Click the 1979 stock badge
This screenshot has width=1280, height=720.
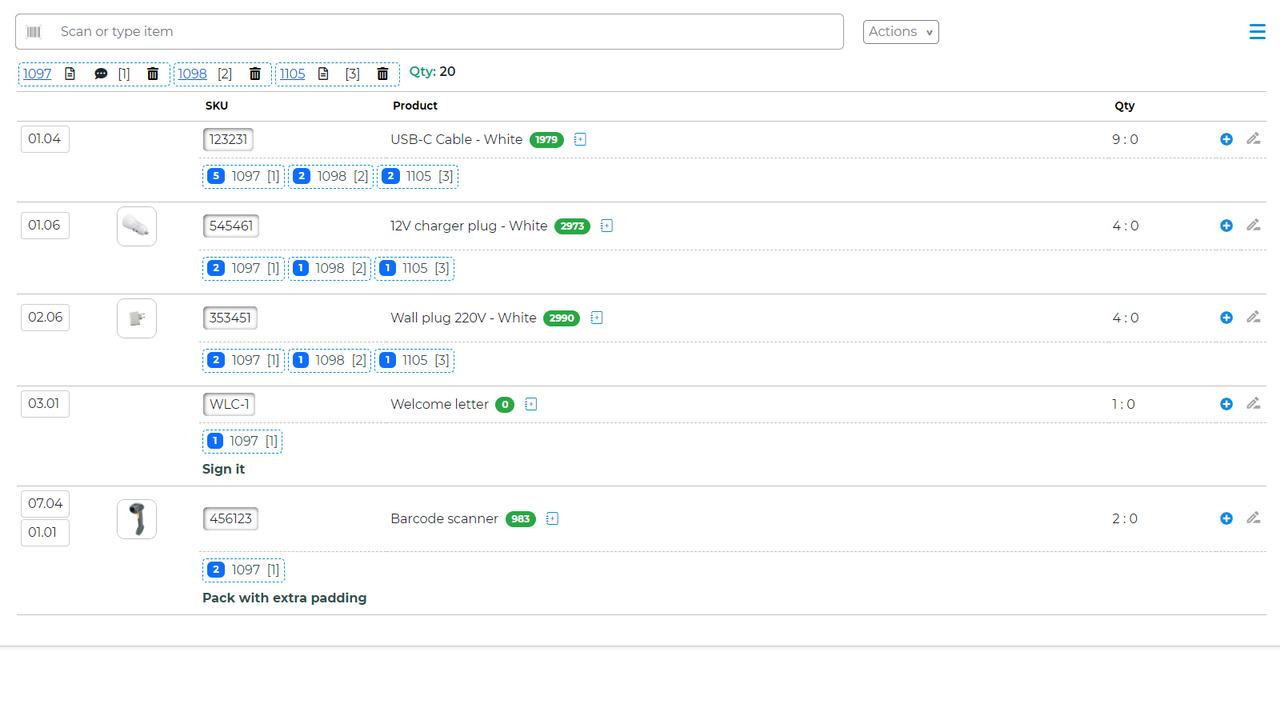pyautogui.click(x=547, y=140)
